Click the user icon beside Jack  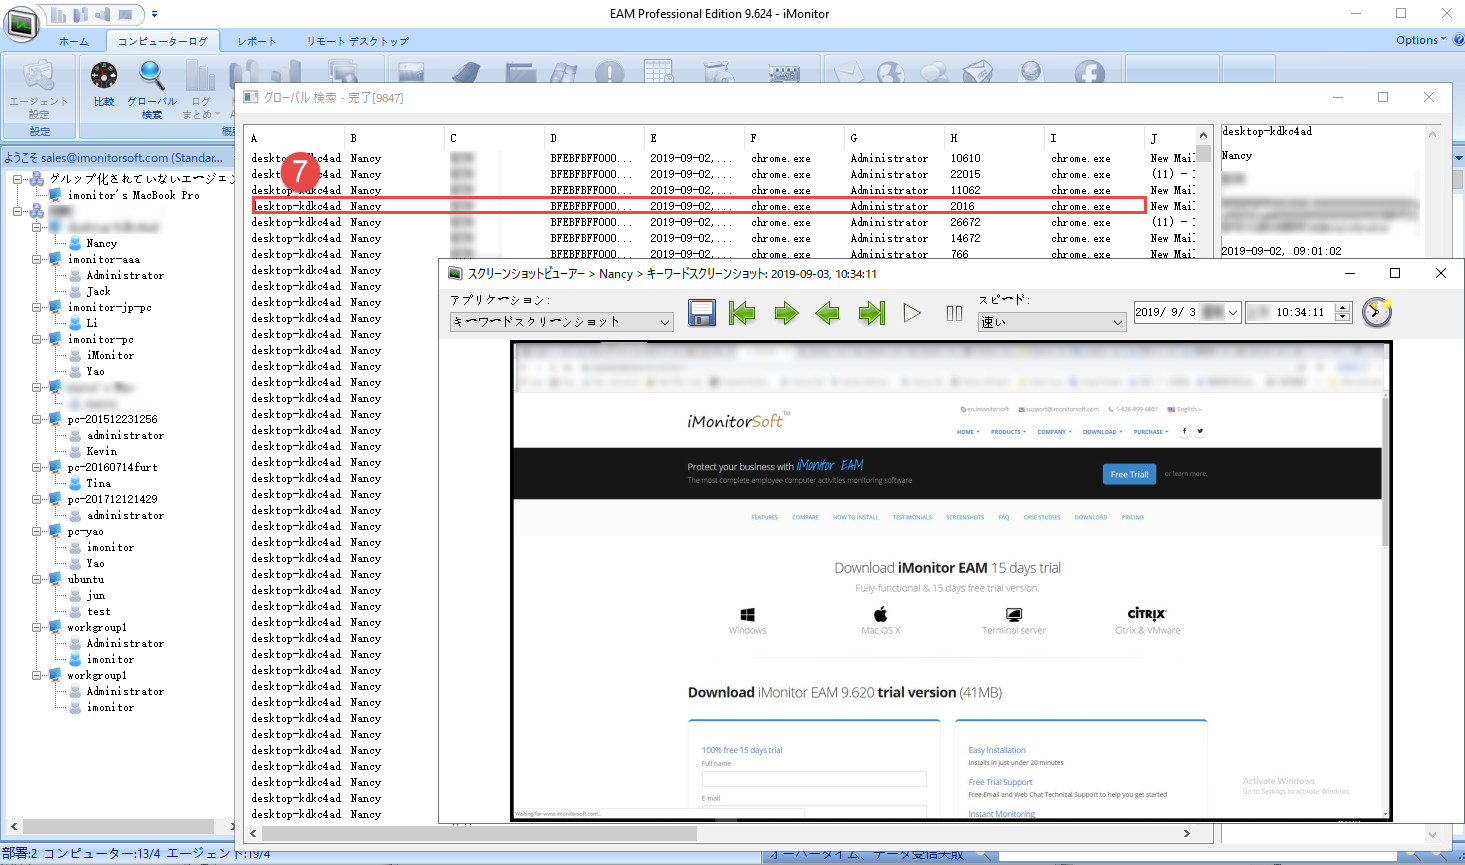point(75,291)
